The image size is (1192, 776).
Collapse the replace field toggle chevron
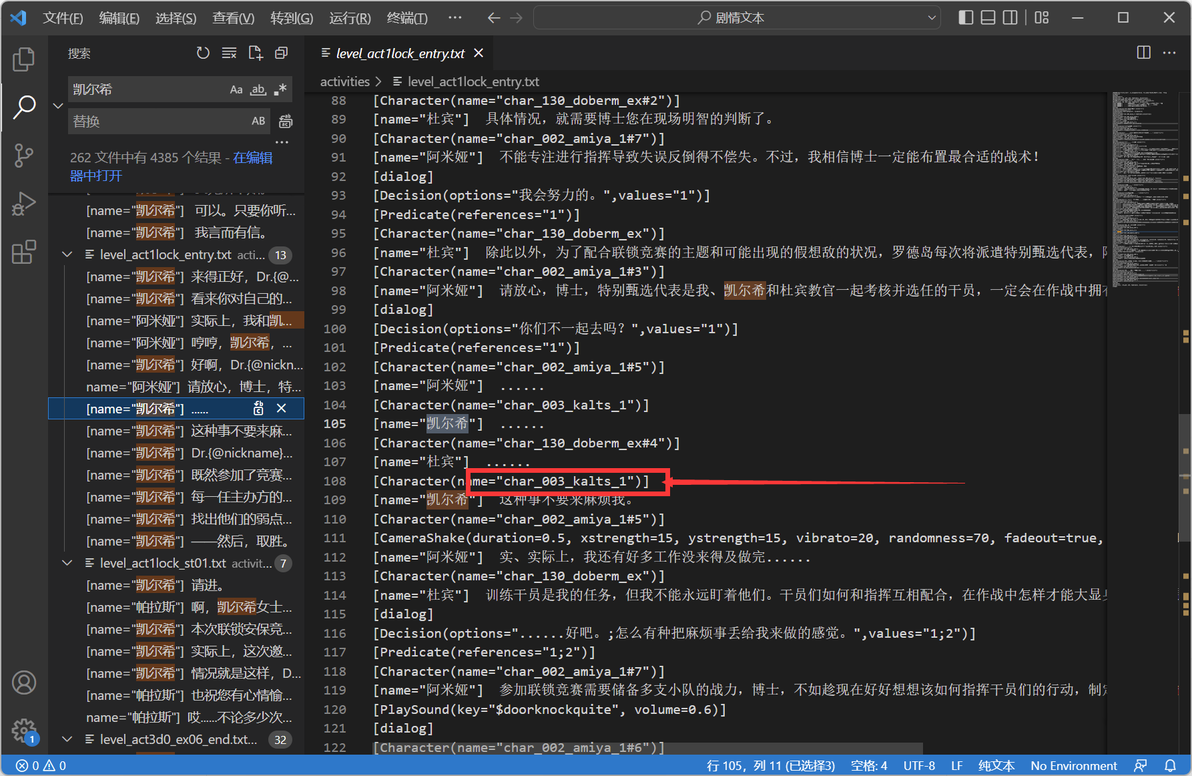58,106
